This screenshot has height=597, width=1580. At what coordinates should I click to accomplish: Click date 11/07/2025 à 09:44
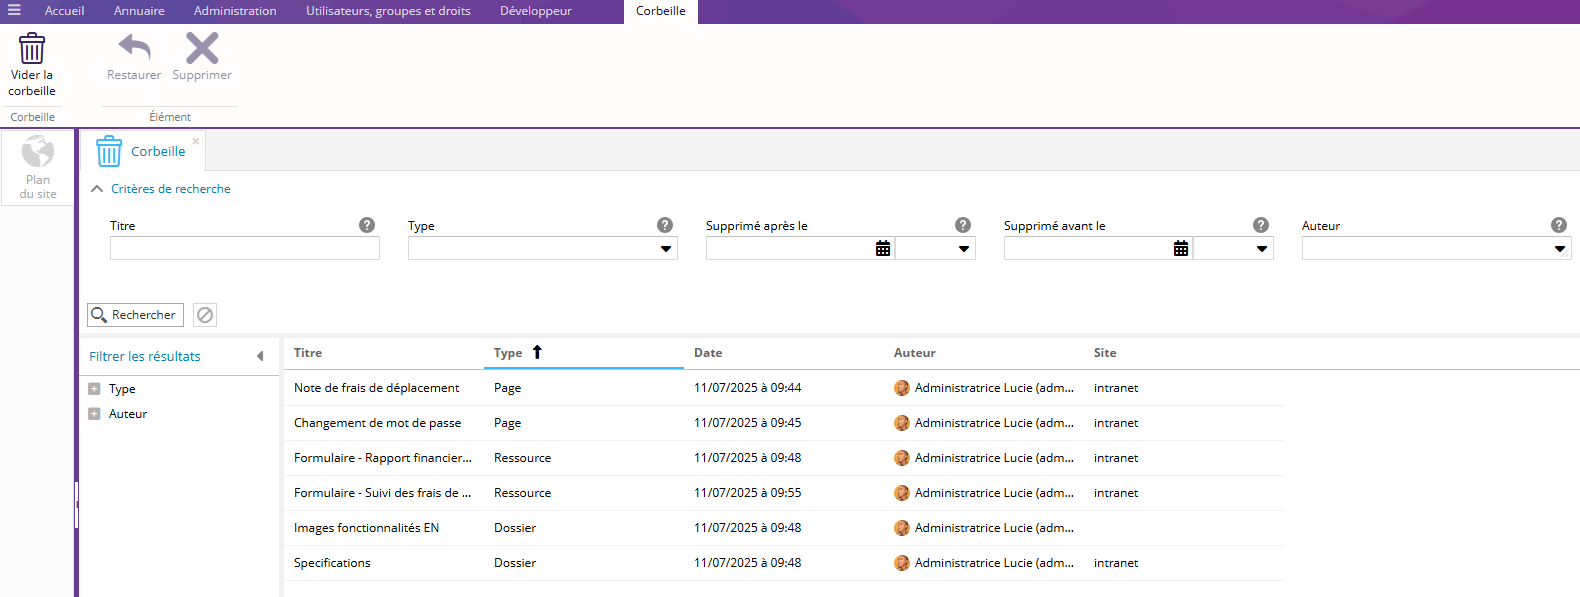748,388
